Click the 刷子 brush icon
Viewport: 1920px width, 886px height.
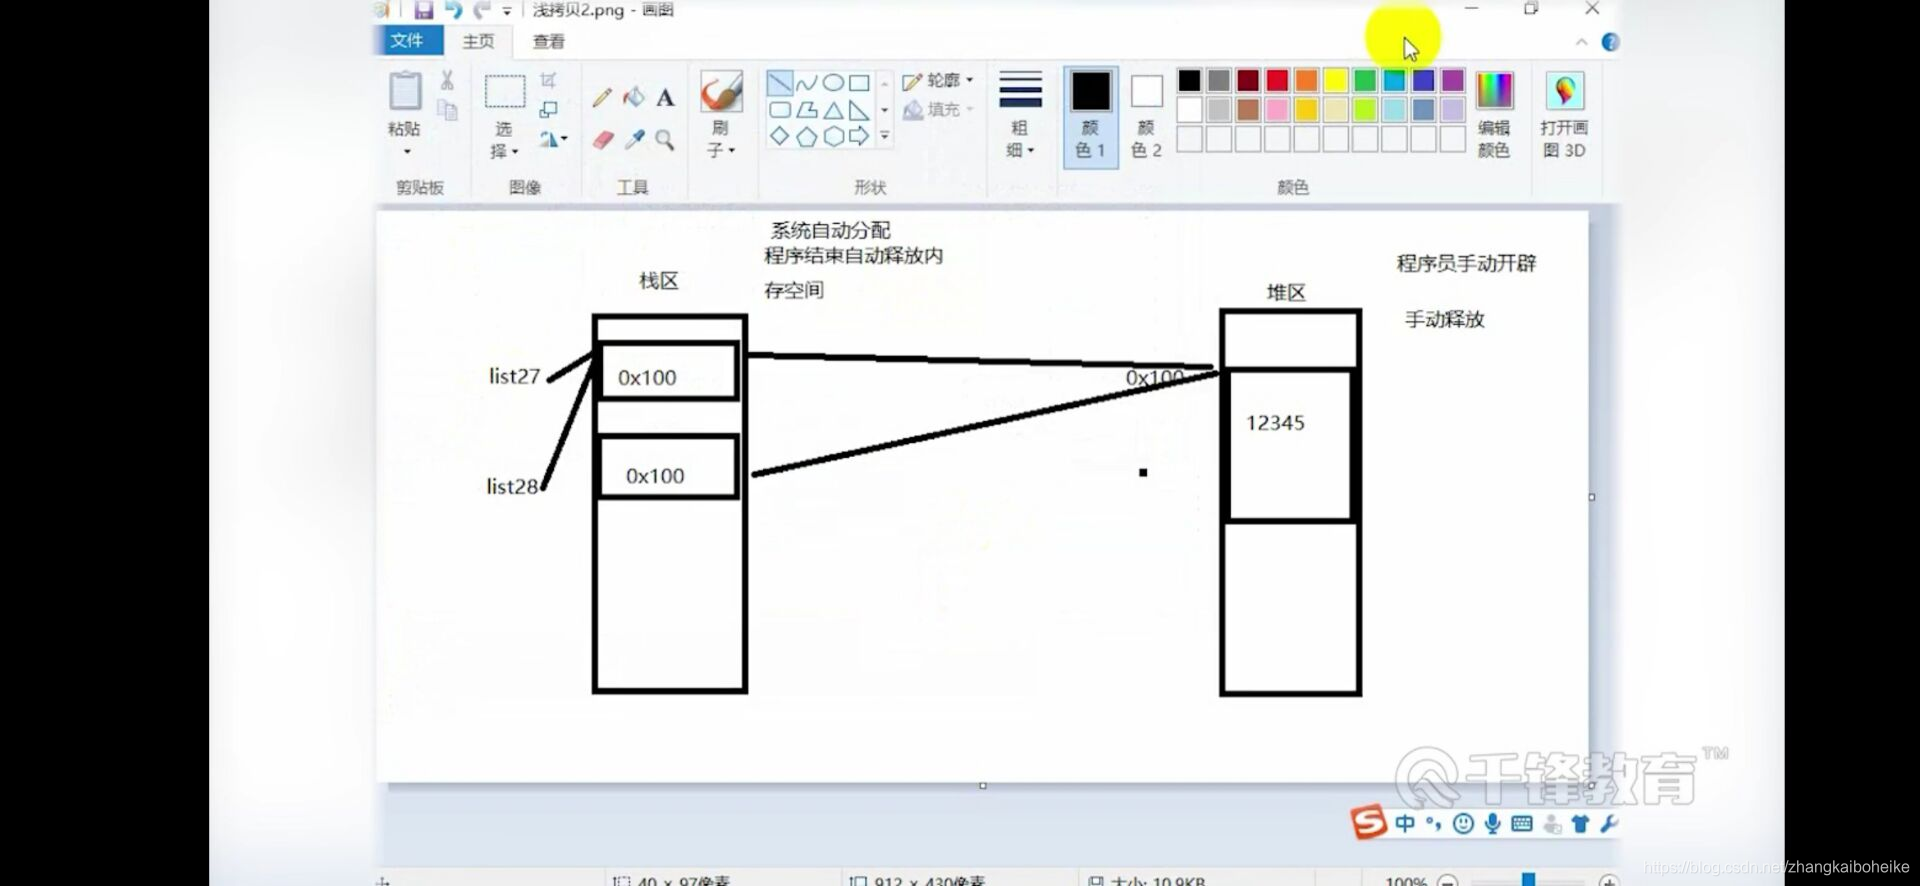click(x=721, y=91)
